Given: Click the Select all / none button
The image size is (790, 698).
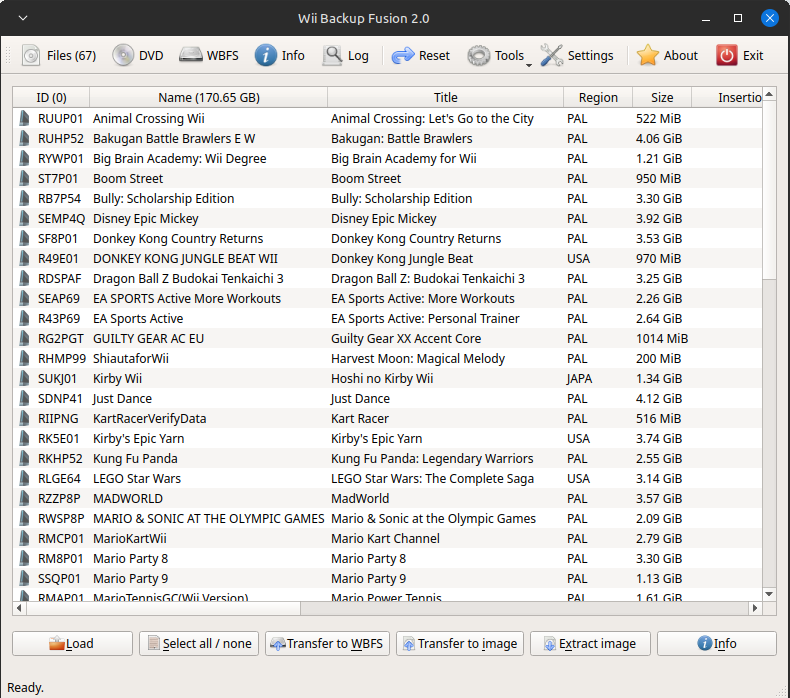Looking at the screenshot, I should tap(199, 643).
